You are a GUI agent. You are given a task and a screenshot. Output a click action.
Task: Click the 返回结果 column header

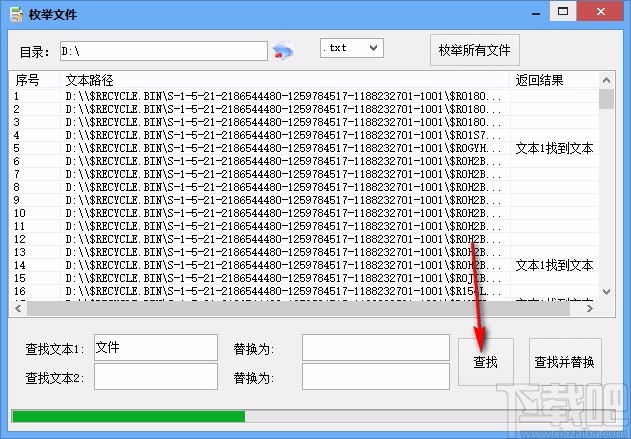coord(554,80)
